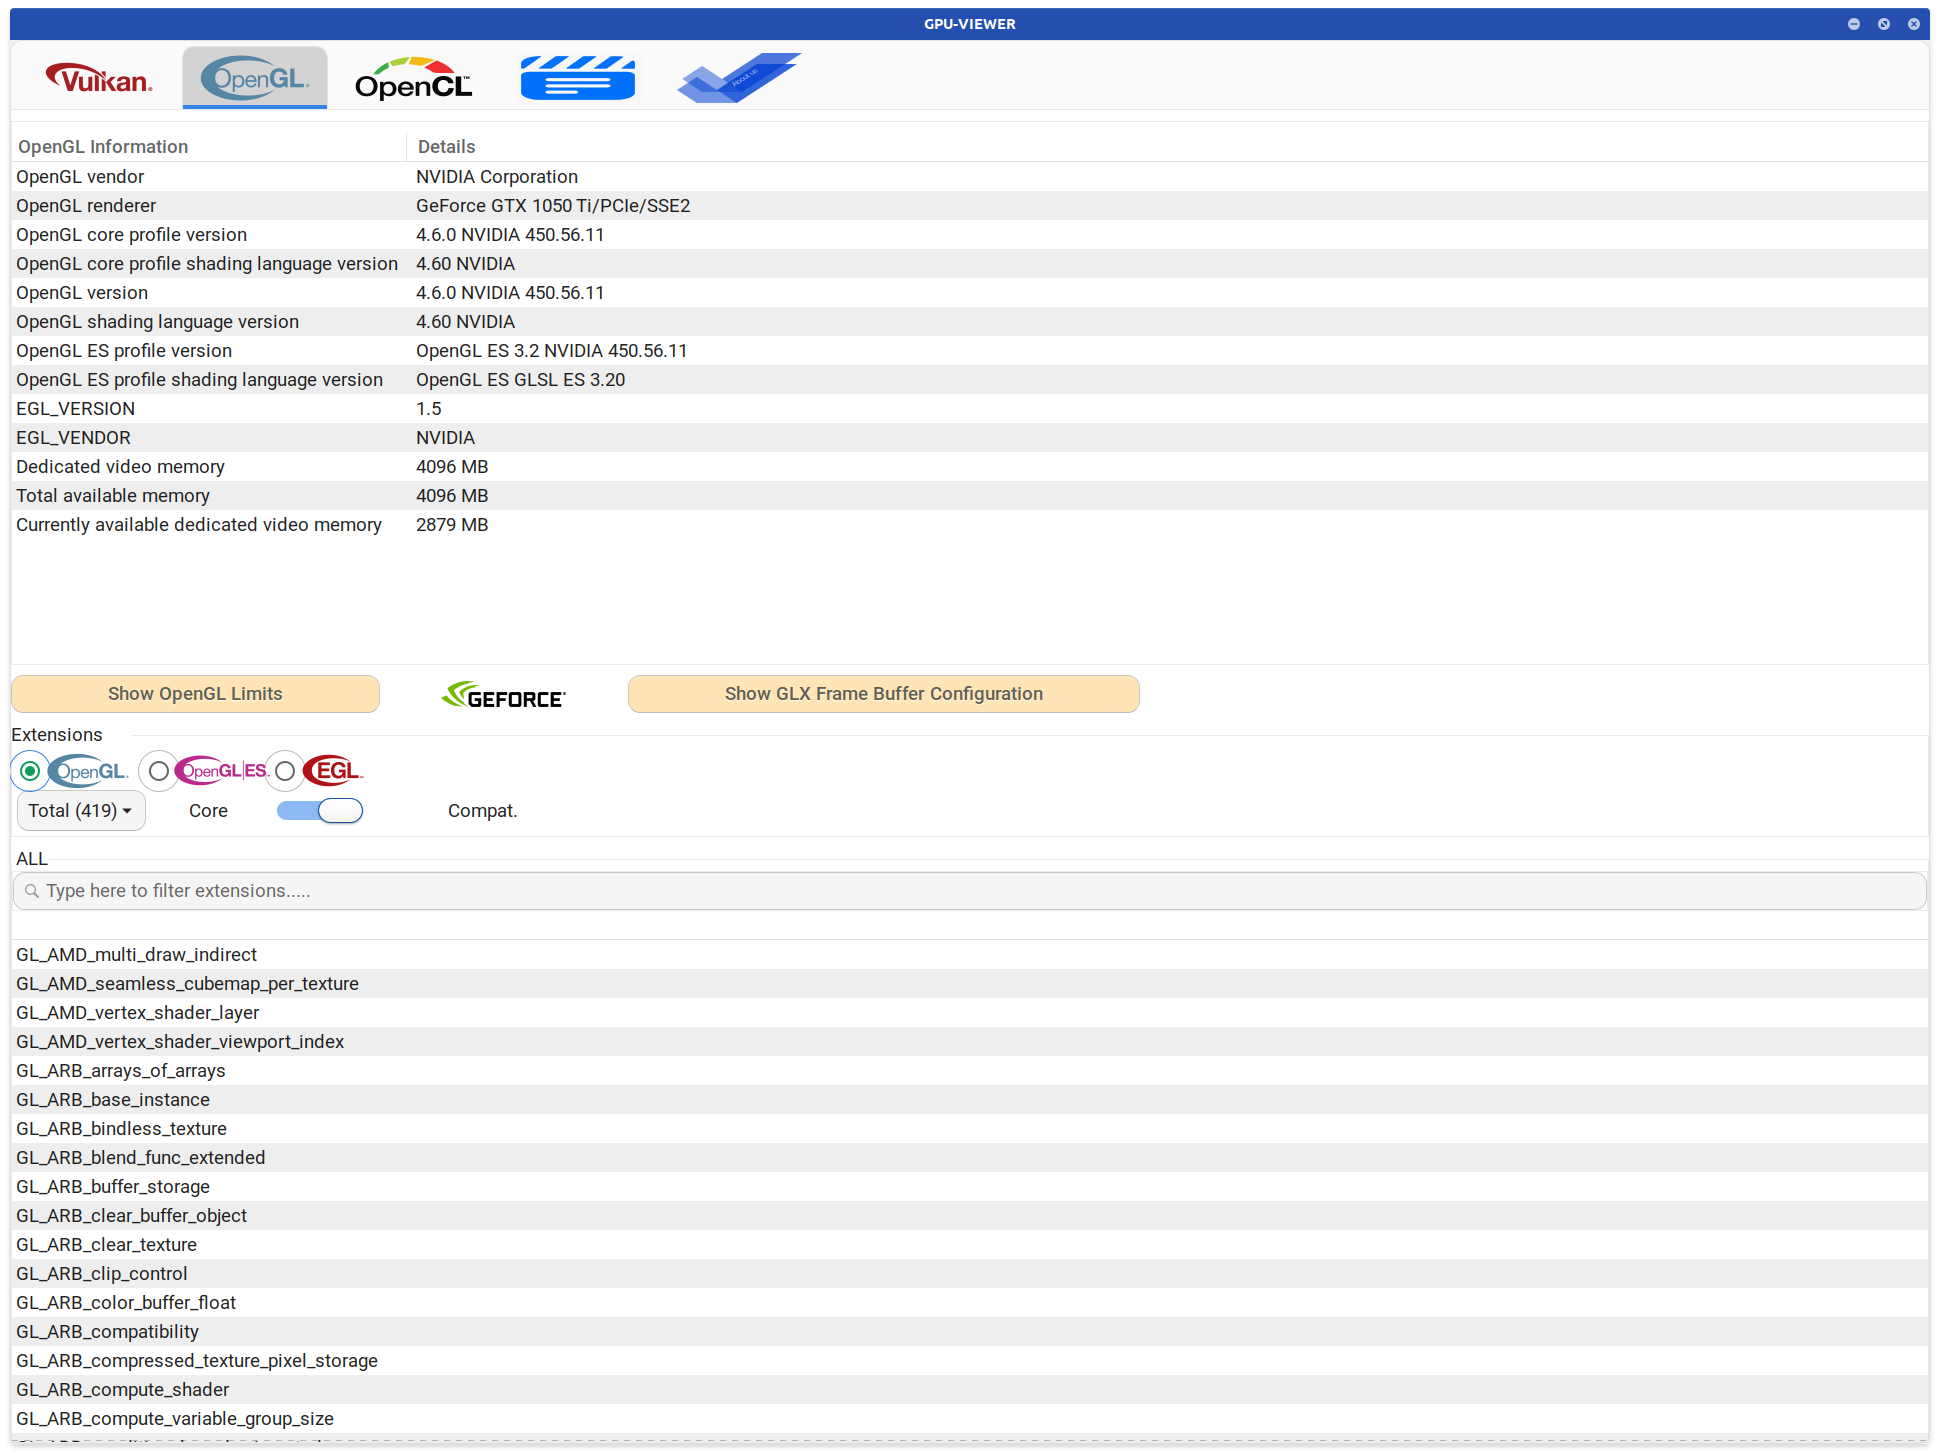Select the OpenGL ES extensions radio button
The image size is (1940, 1455).
(158, 770)
